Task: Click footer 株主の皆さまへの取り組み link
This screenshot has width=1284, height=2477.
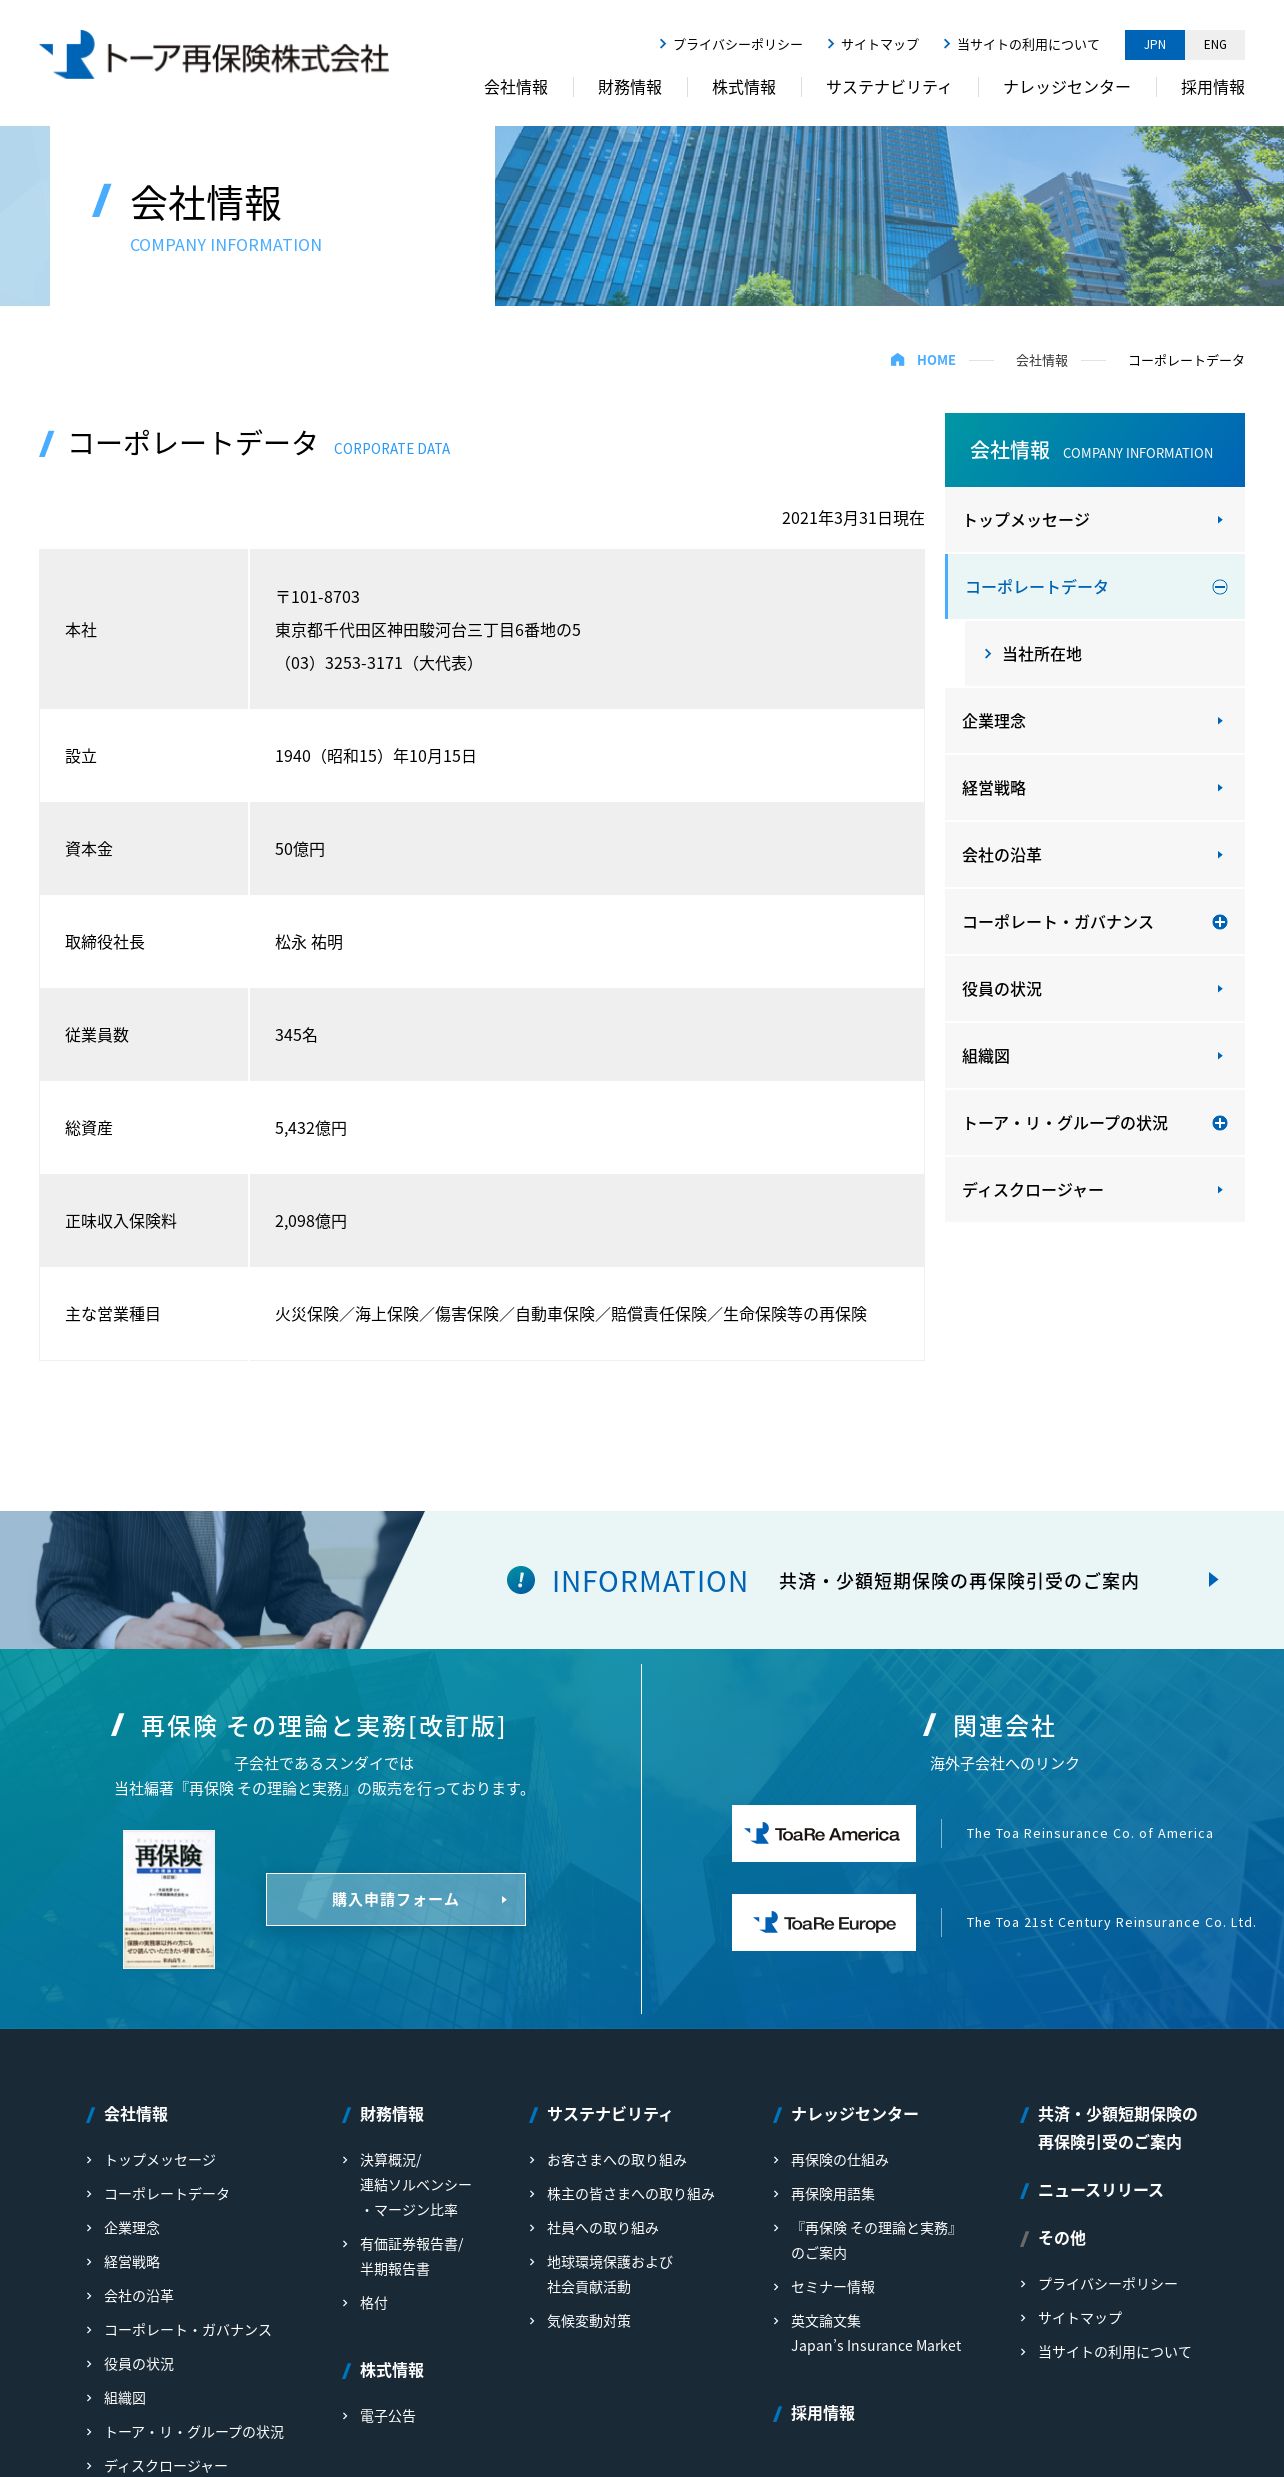Action: click(631, 2194)
